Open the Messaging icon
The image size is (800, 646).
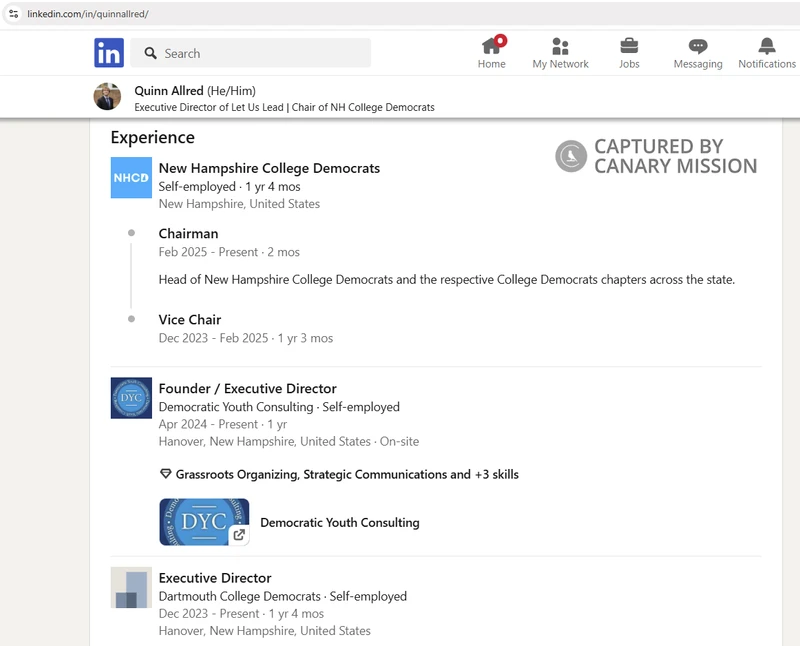[x=697, y=48]
